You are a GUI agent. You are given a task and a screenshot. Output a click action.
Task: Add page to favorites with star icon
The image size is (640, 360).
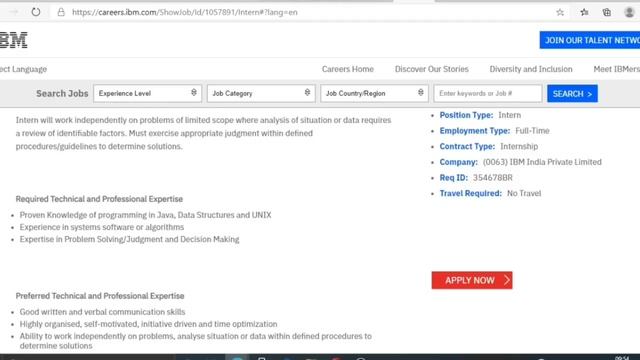click(x=560, y=12)
